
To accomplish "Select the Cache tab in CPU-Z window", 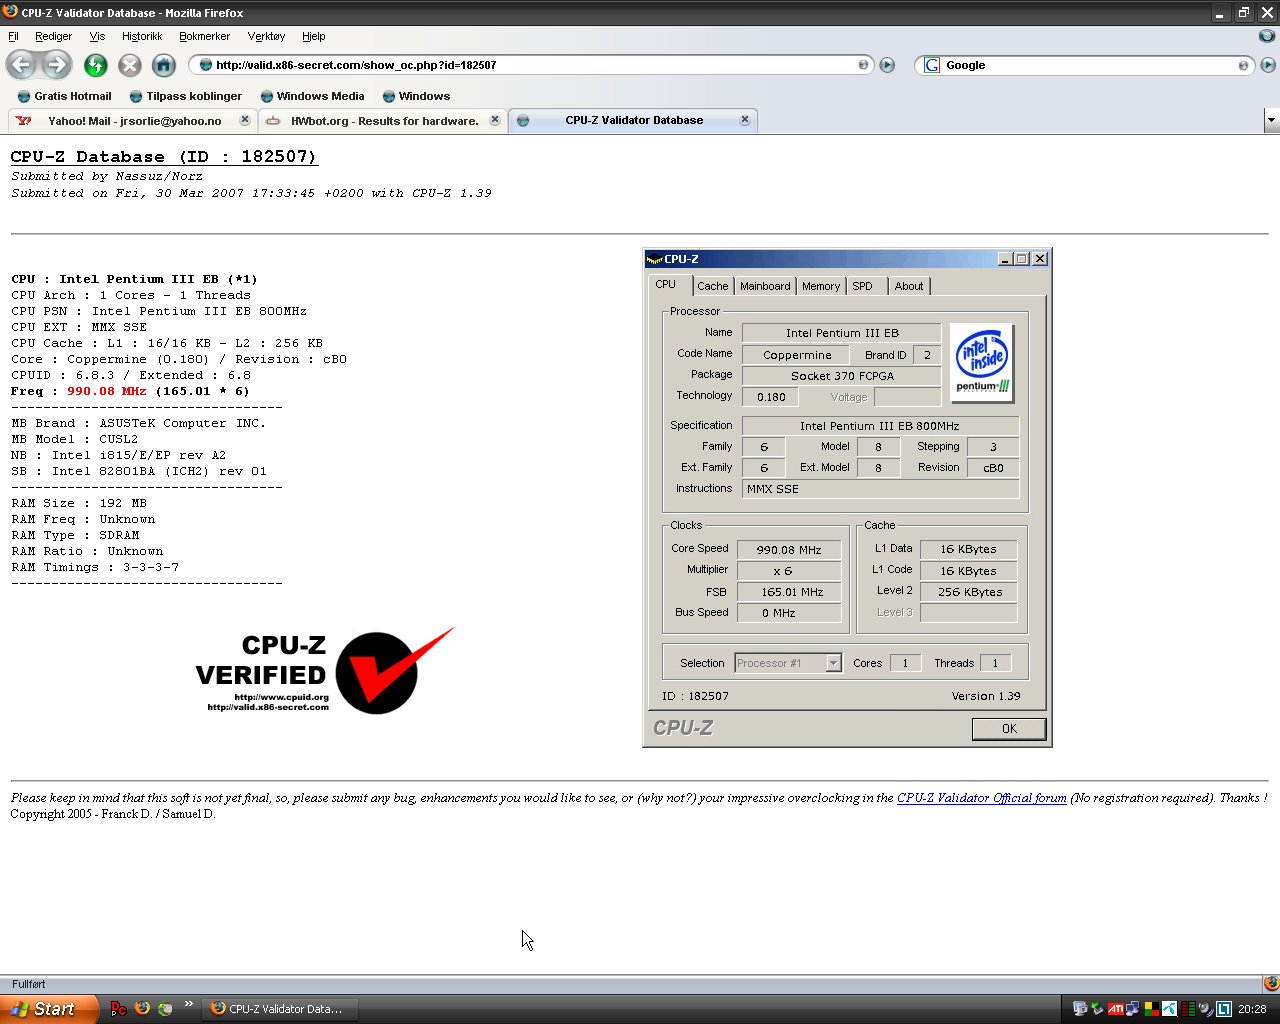I will click(712, 286).
